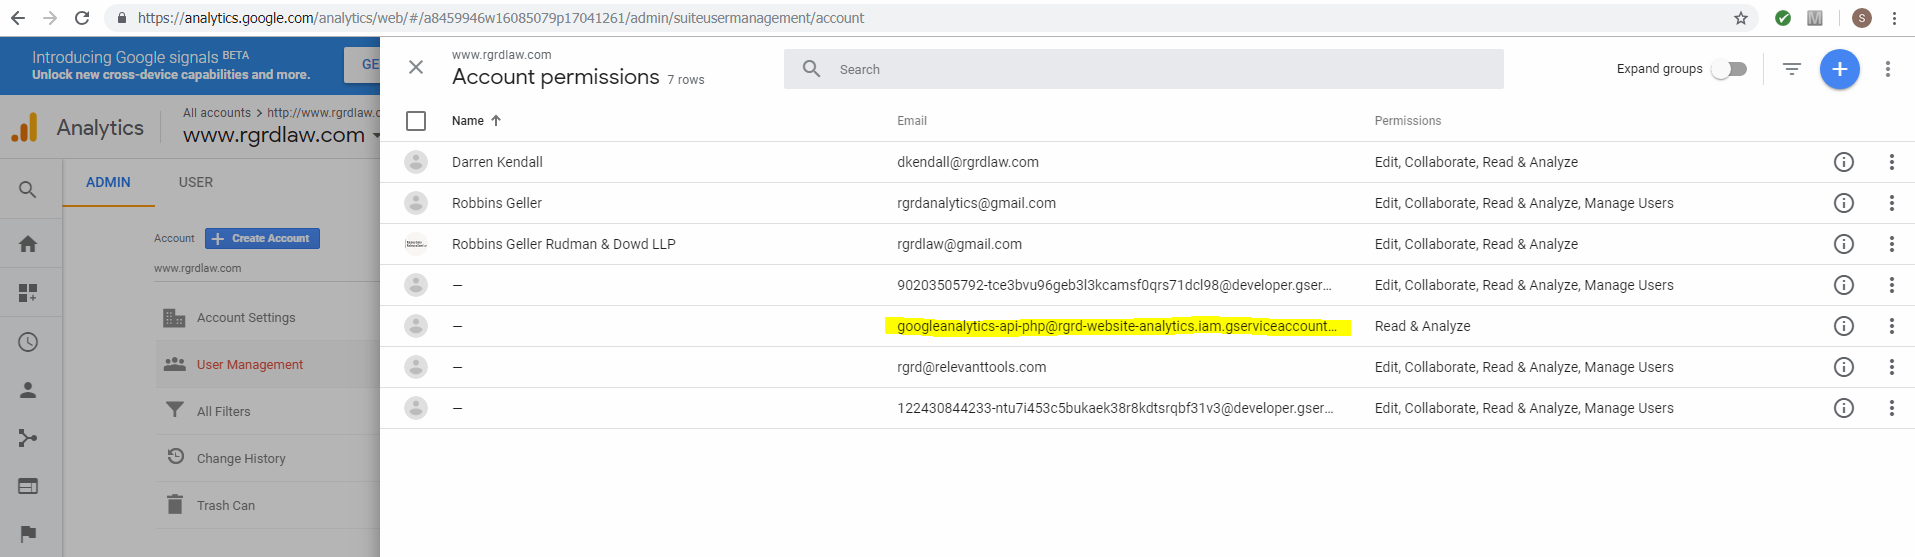
Task: Open Change History
Action: pos(241,458)
